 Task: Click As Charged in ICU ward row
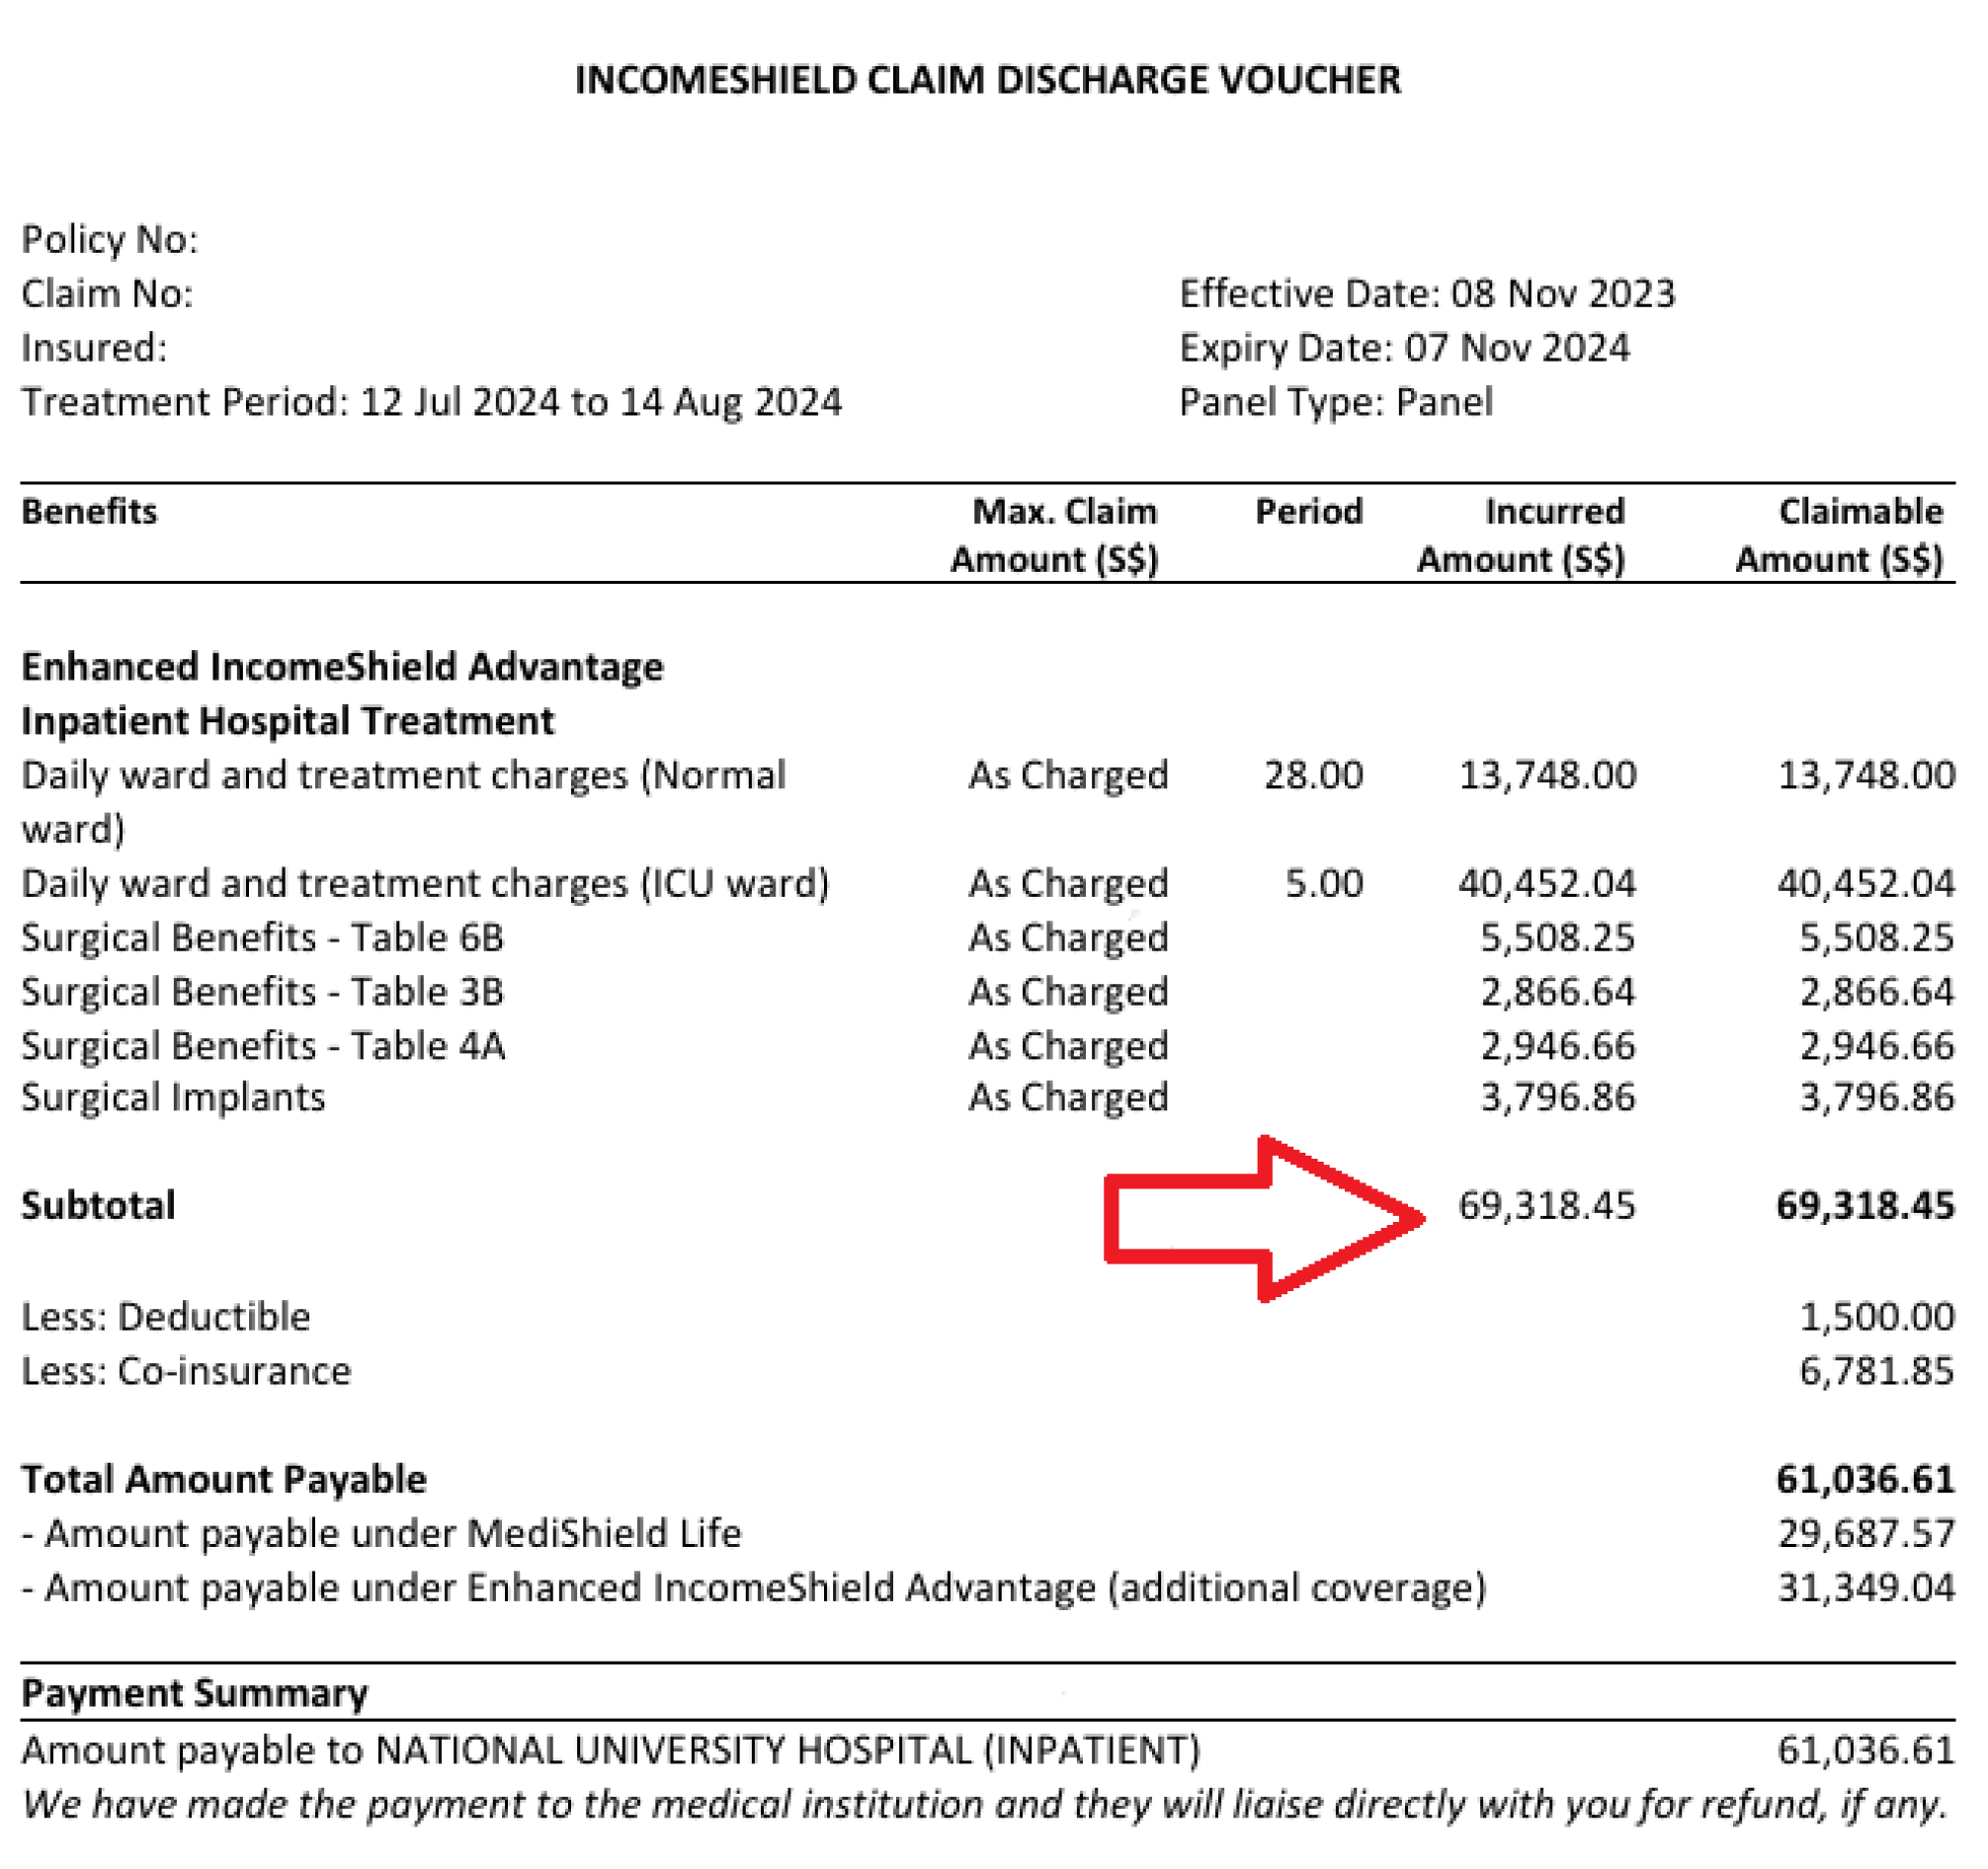tap(1068, 884)
